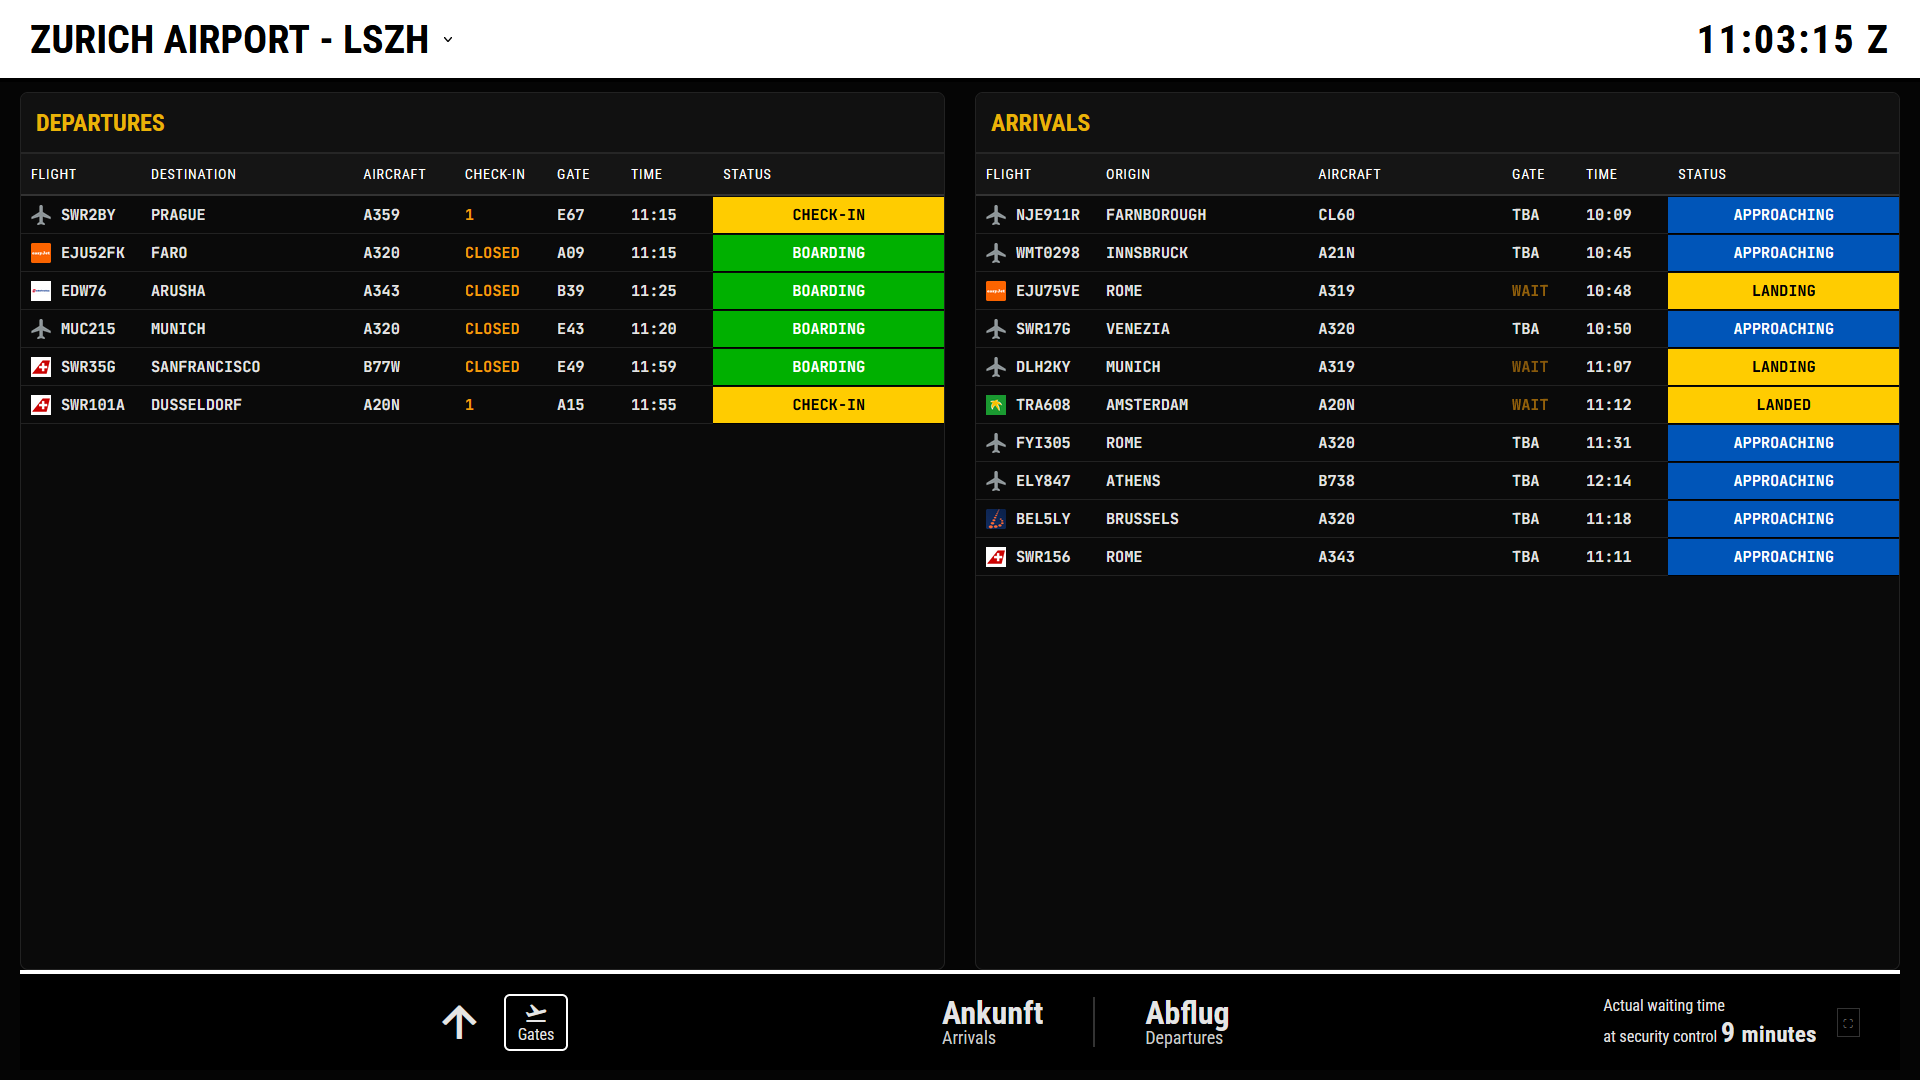Screen dimensions: 1920x1080
Task: Click the Edelweiss logo beside EDW76
Action: tap(41, 291)
